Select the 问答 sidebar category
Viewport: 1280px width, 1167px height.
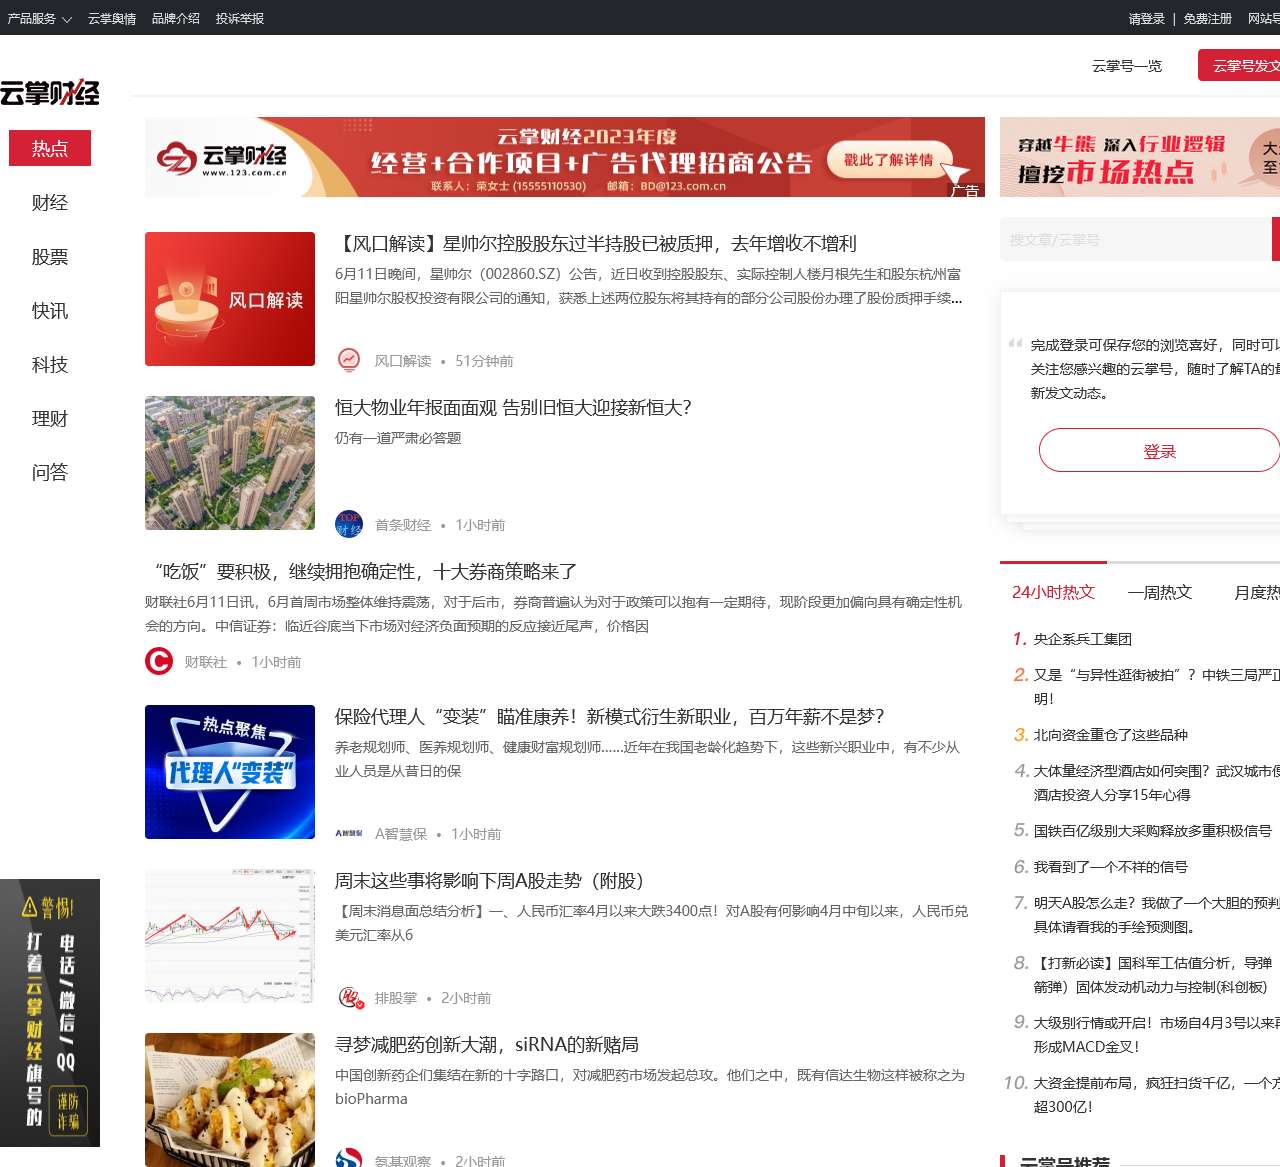[50, 472]
